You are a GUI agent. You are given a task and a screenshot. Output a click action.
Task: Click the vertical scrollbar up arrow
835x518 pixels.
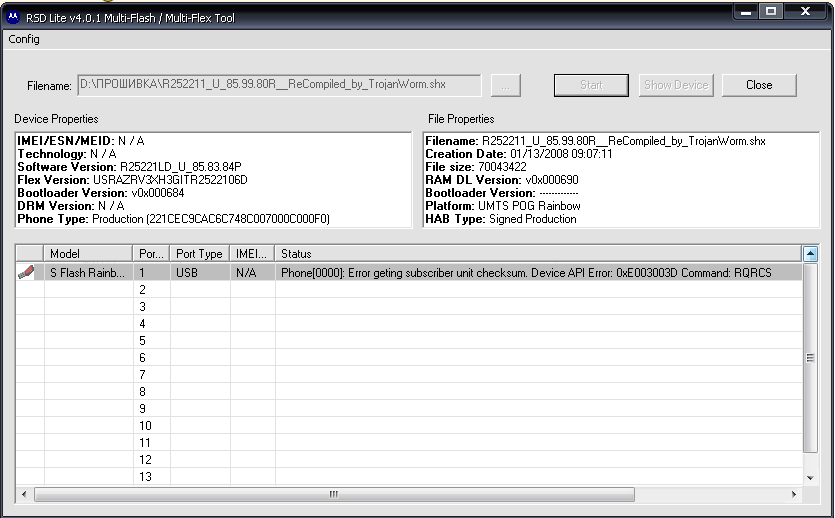(x=810, y=254)
